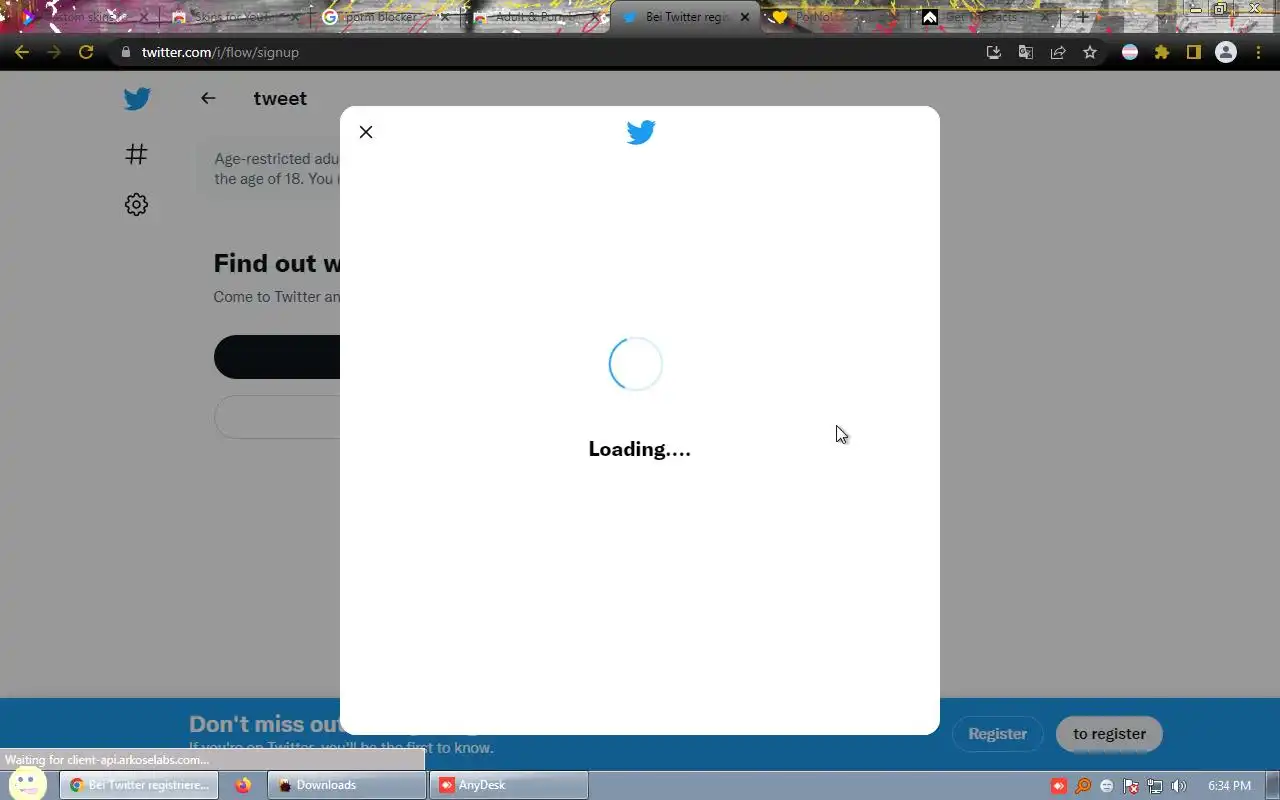
Task: Switch to the Adult & Porn tab
Action: (535, 17)
